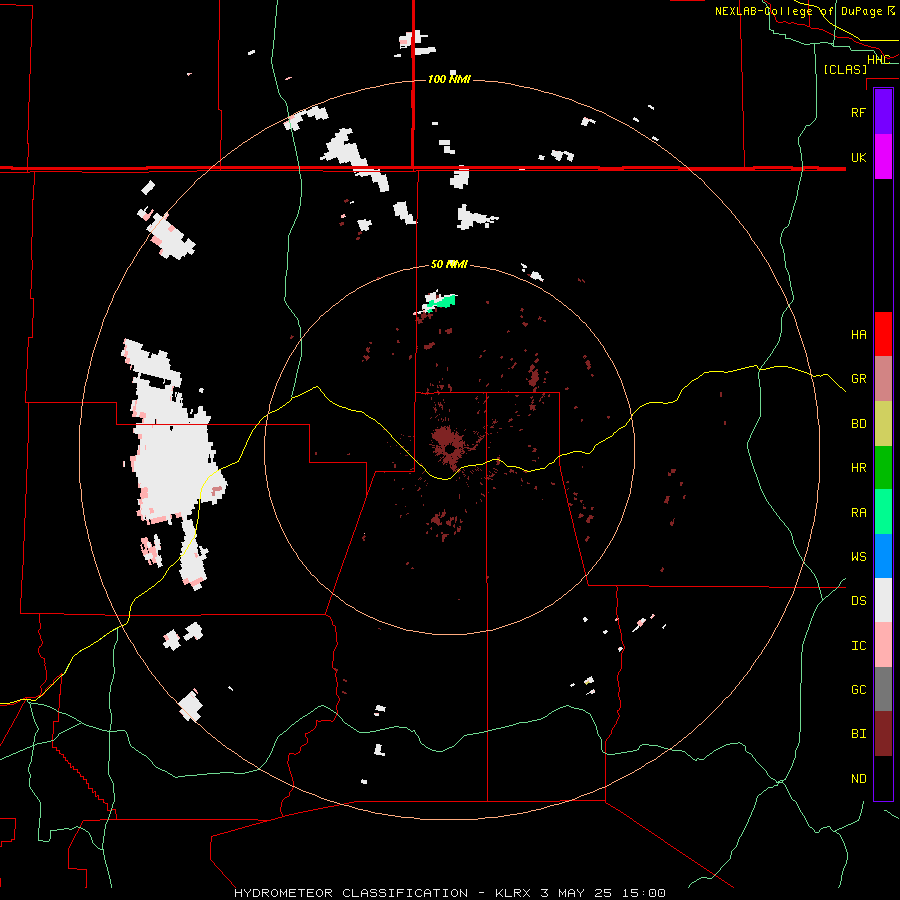The image size is (900, 900).
Task: Click the GC gray legend swatch
Action: click(883, 689)
